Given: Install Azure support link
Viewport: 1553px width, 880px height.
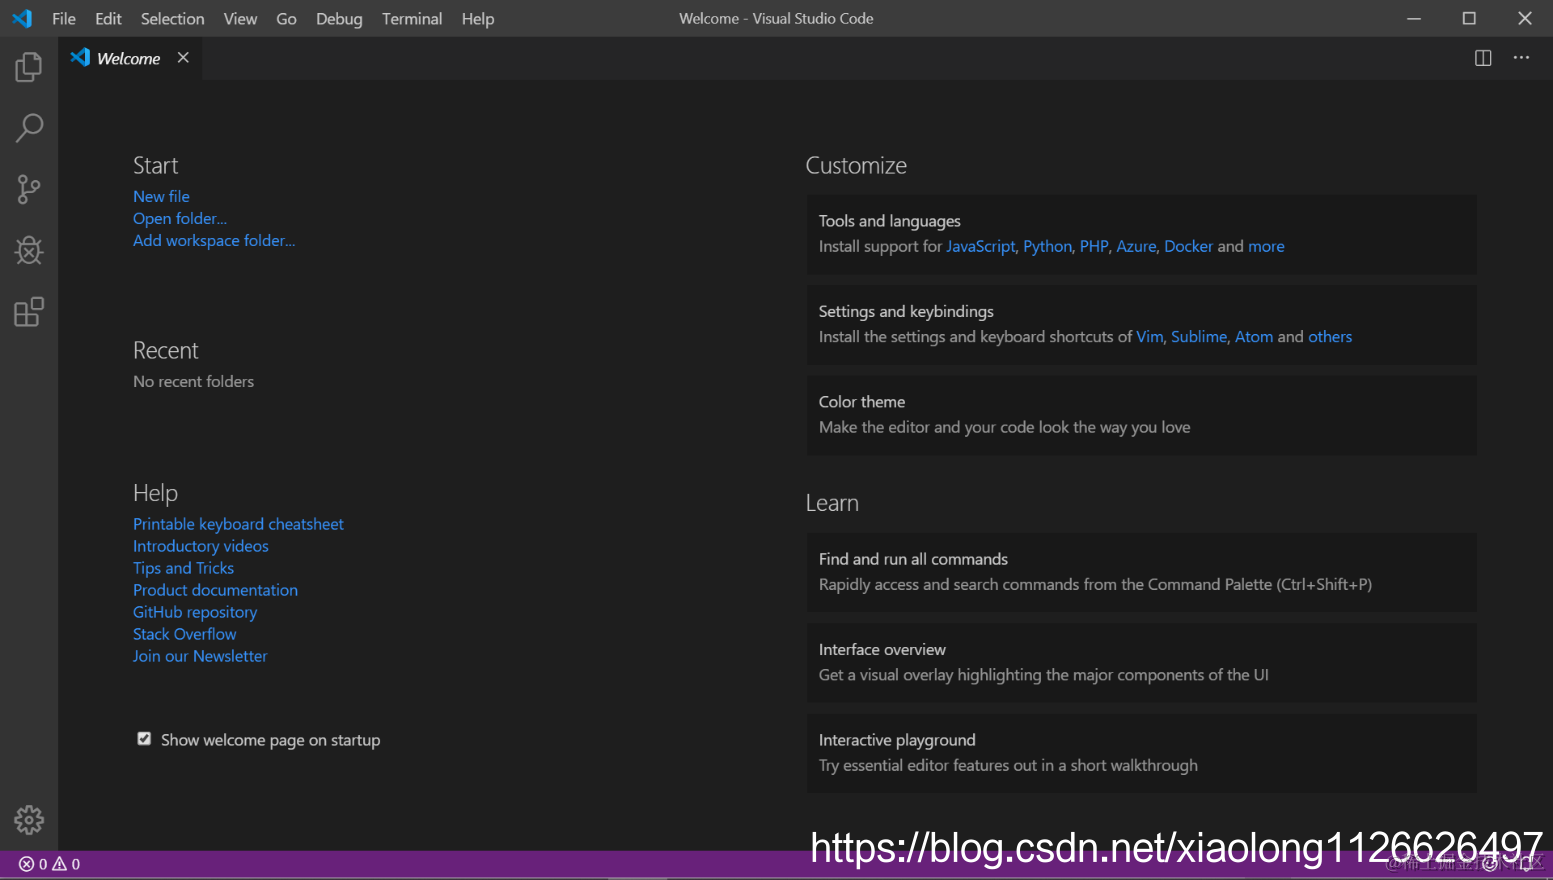Looking at the screenshot, I should coord(1136,246).
